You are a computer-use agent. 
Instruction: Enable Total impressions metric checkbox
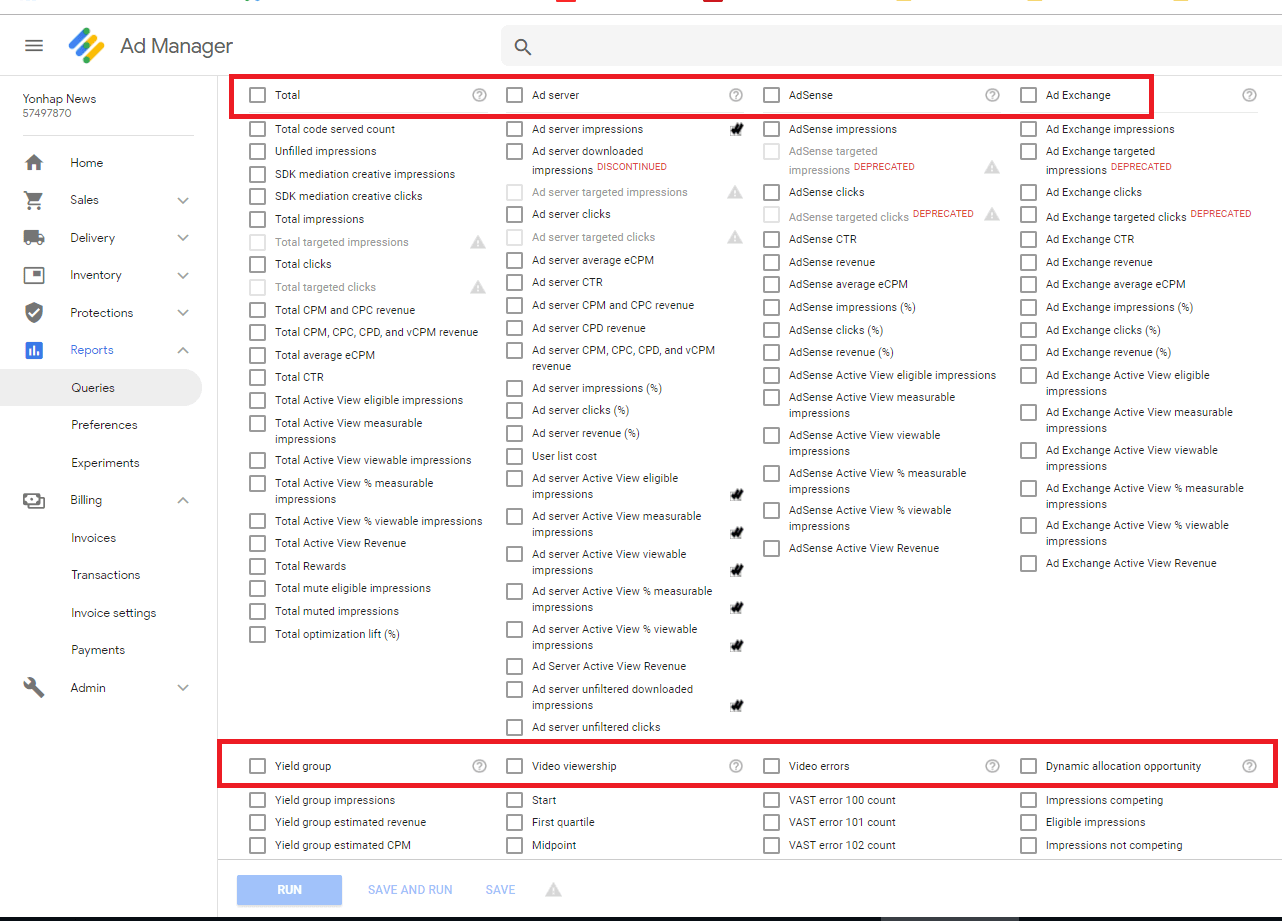coord(258,219)
